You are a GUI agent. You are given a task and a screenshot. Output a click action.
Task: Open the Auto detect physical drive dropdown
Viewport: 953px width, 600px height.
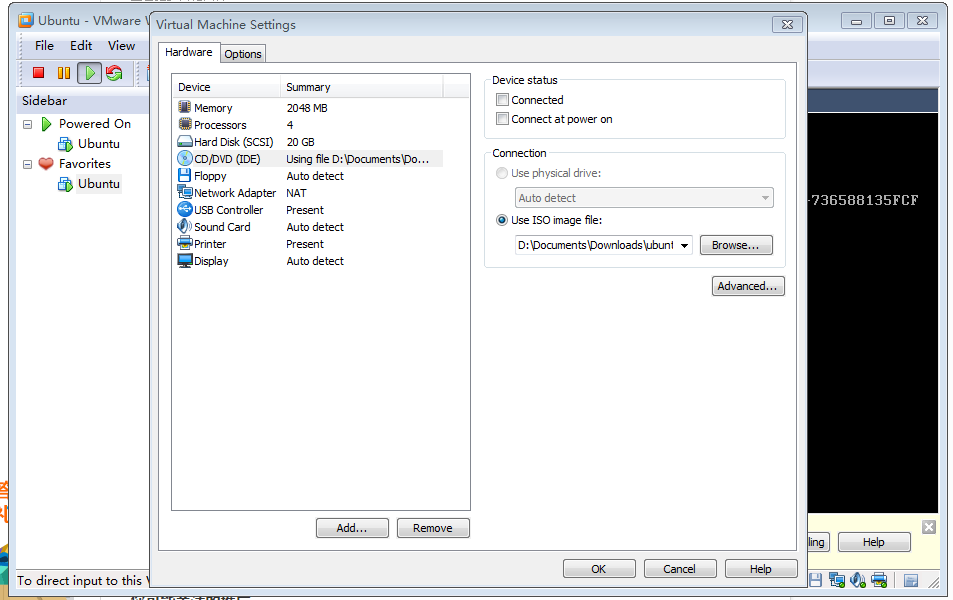point(644,198)
